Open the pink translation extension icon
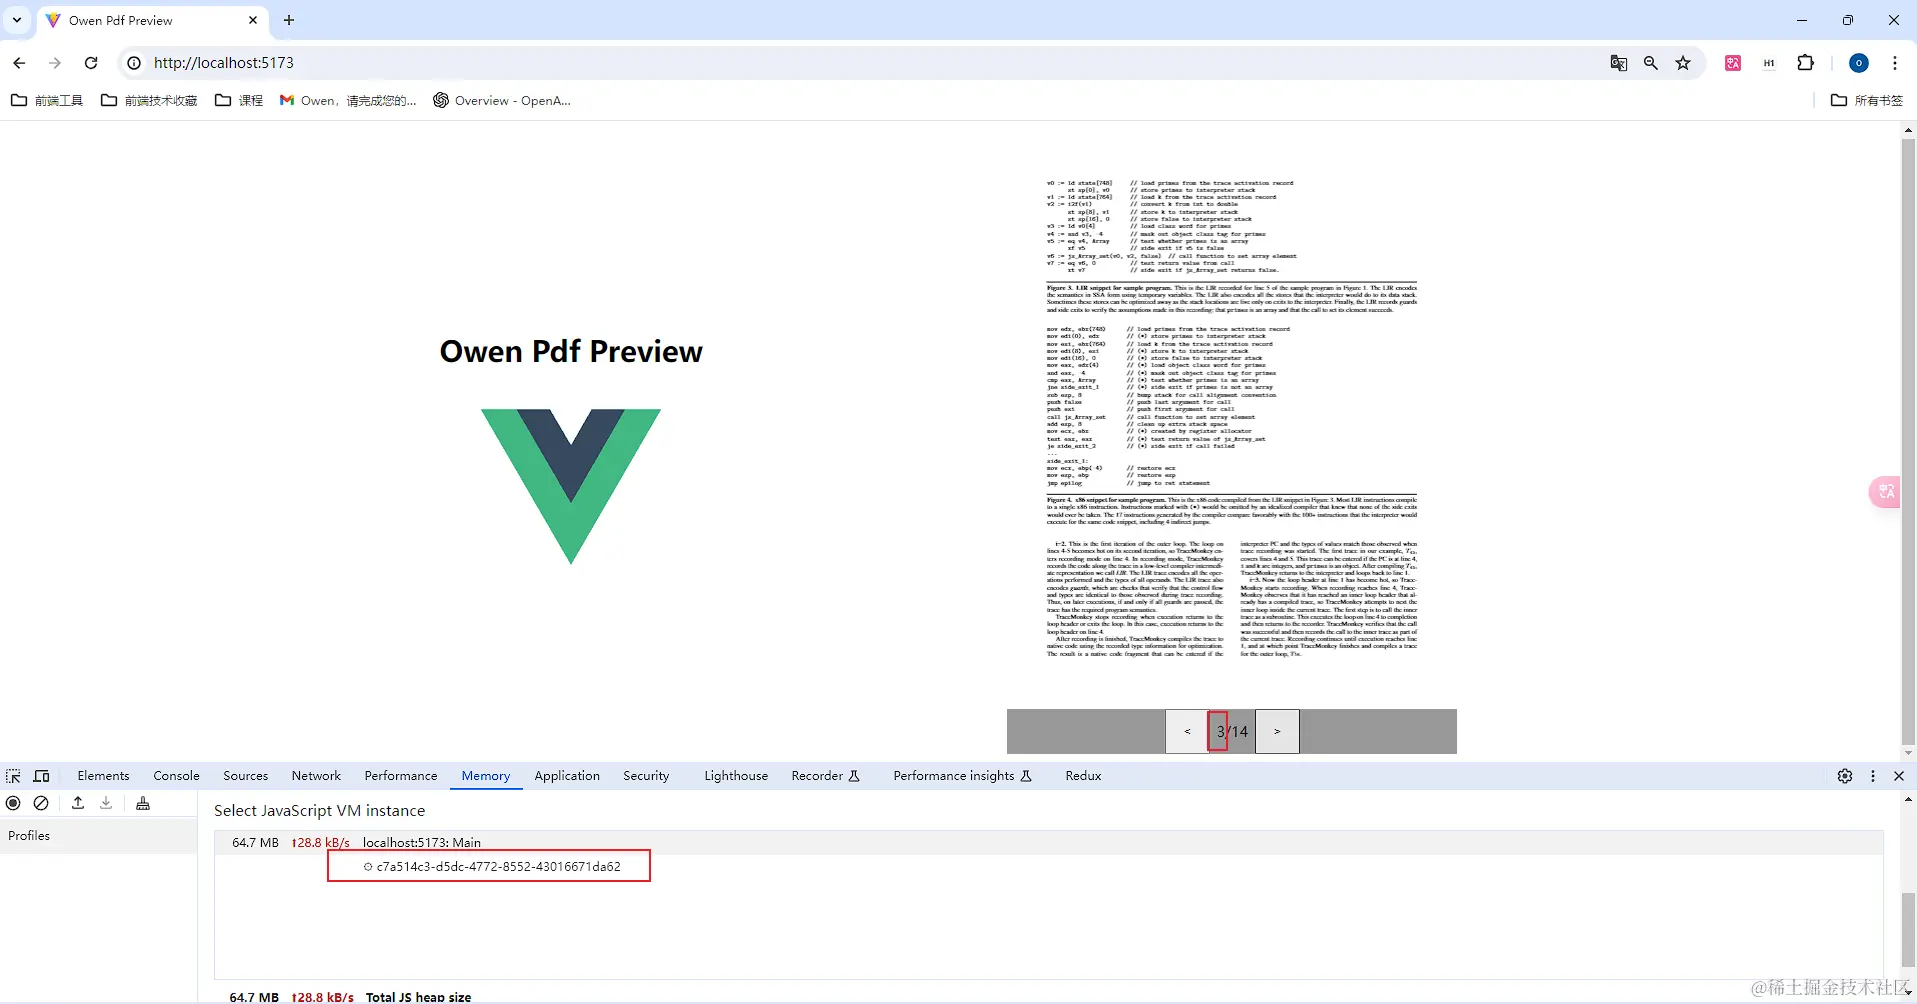Viewport: 1917px width, 1004px height. pos(1733,63)
